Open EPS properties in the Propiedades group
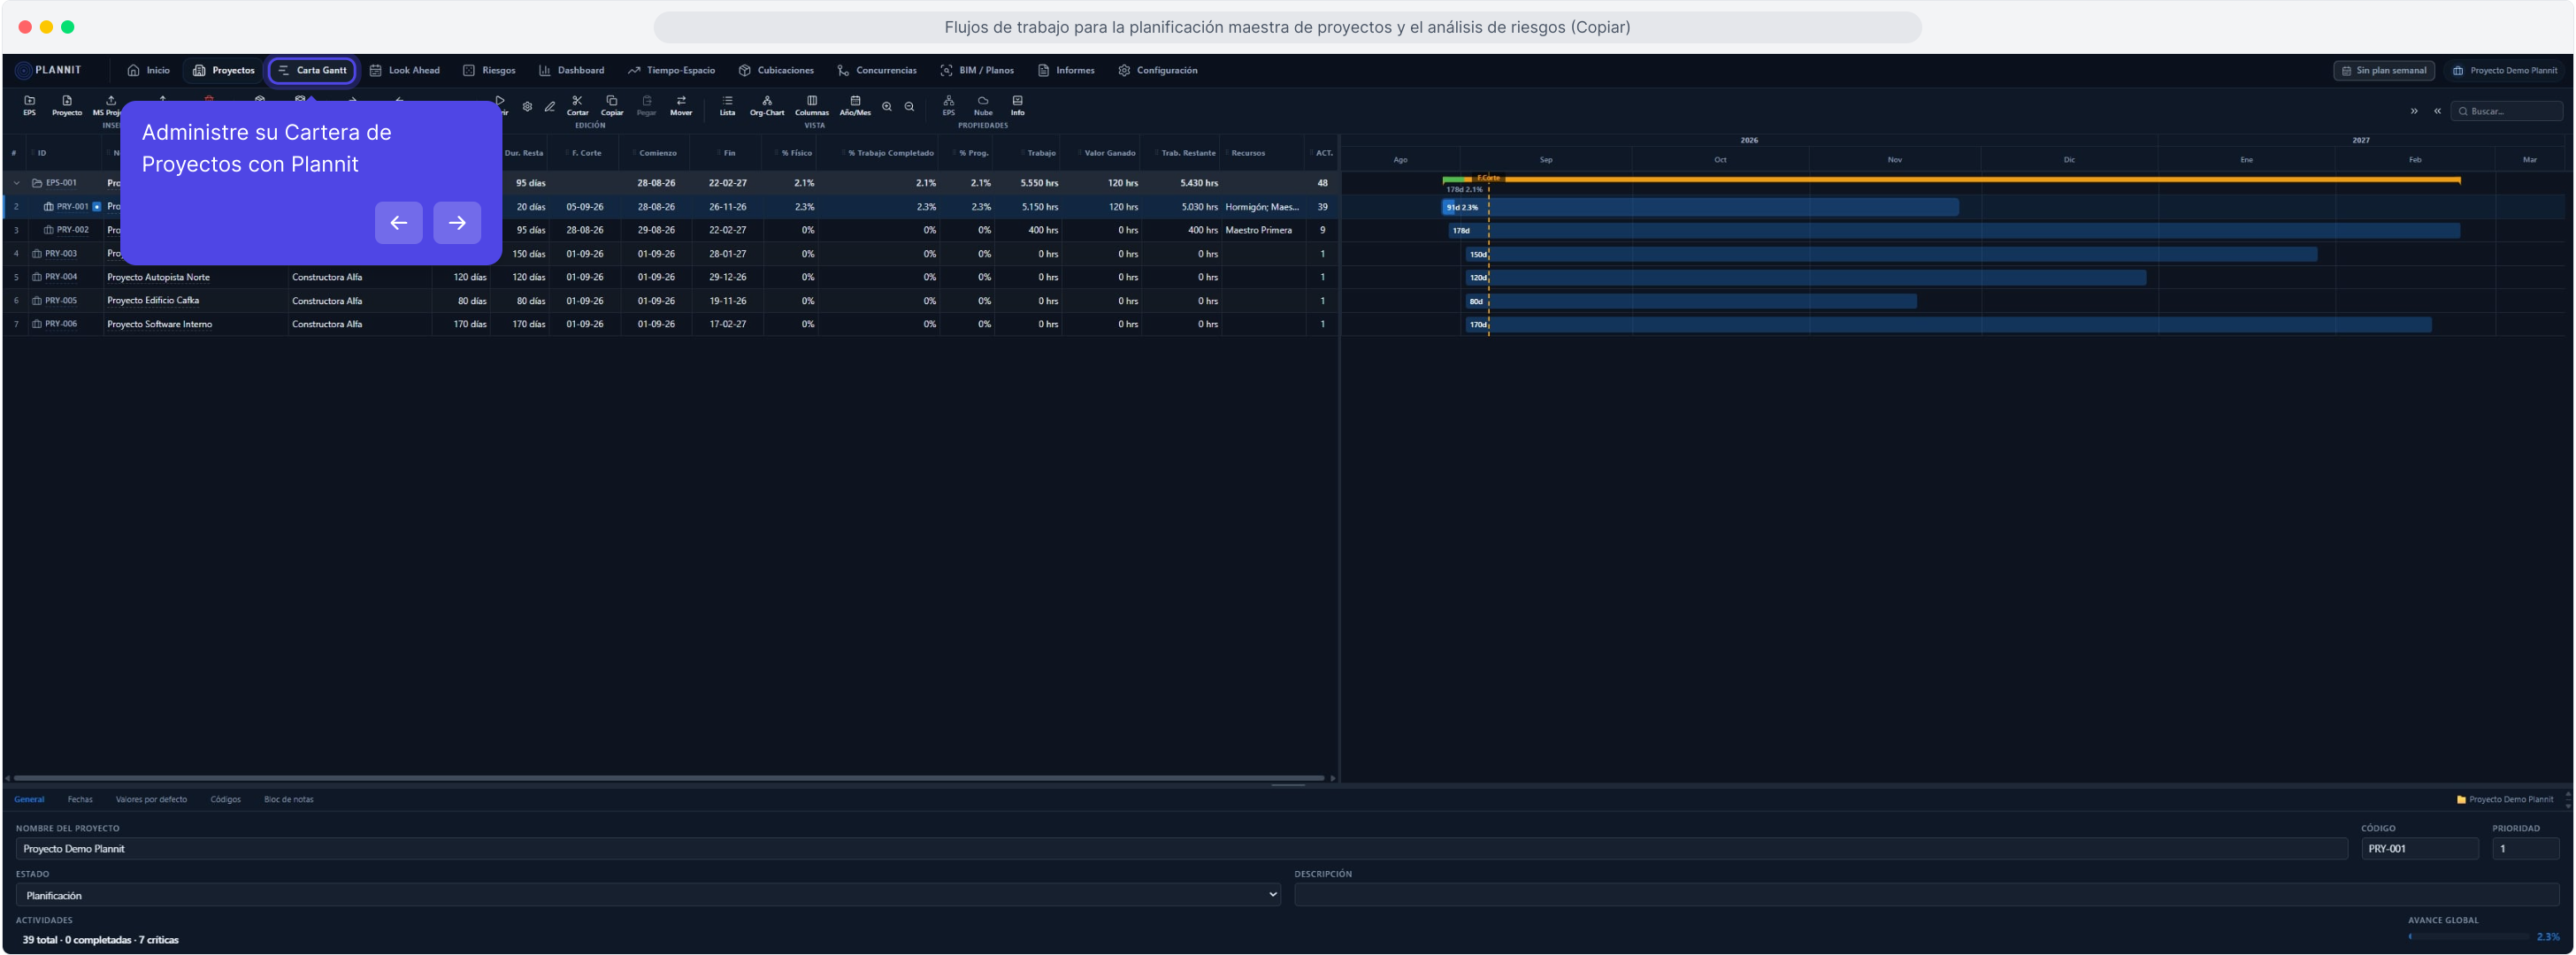 point(949,105)
